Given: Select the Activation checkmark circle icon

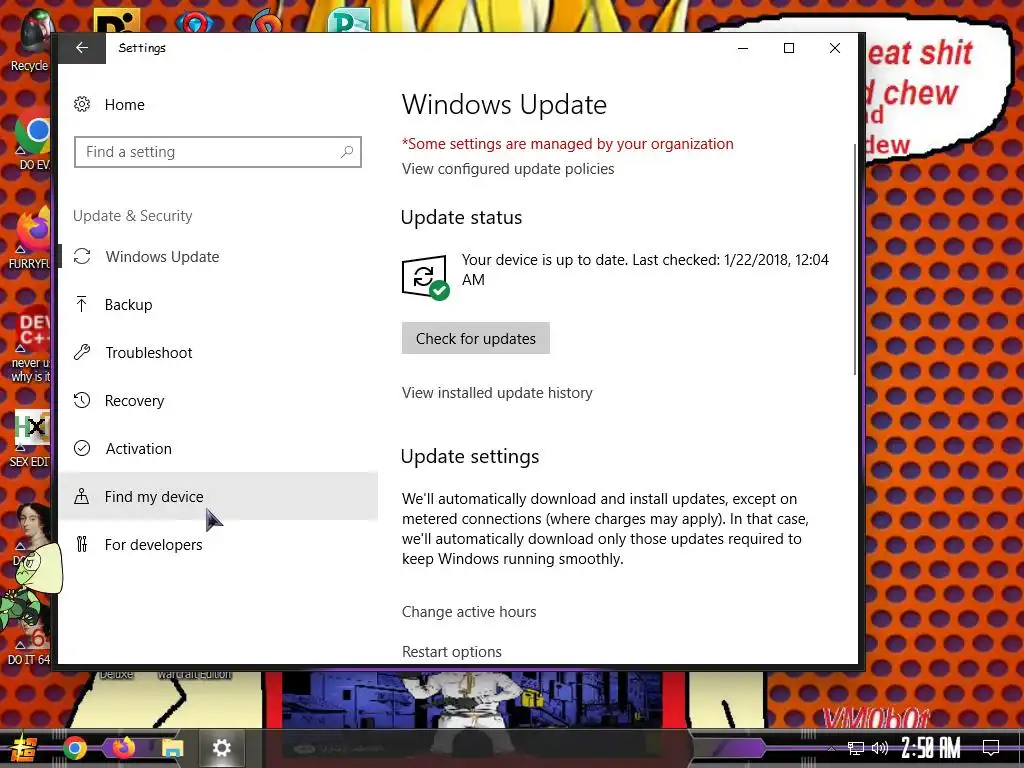Looking at the screenshot, I should point(82,448).
